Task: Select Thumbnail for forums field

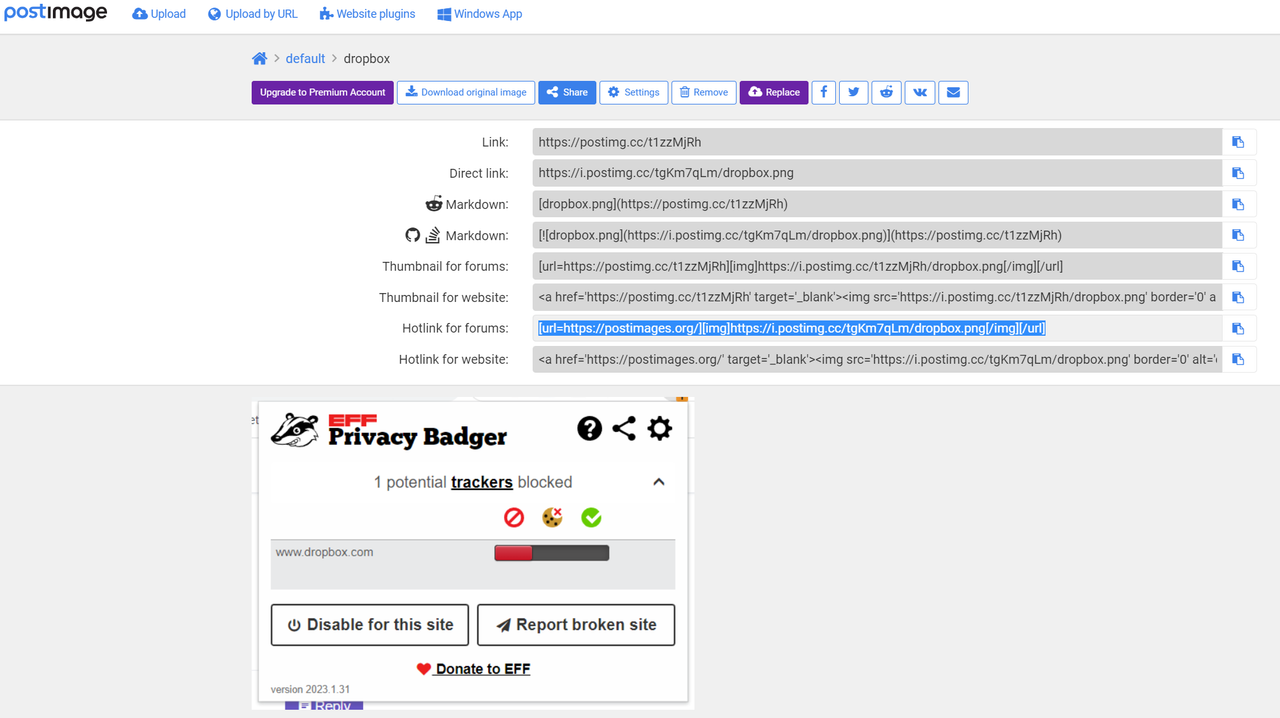Action: pos(877,266)
